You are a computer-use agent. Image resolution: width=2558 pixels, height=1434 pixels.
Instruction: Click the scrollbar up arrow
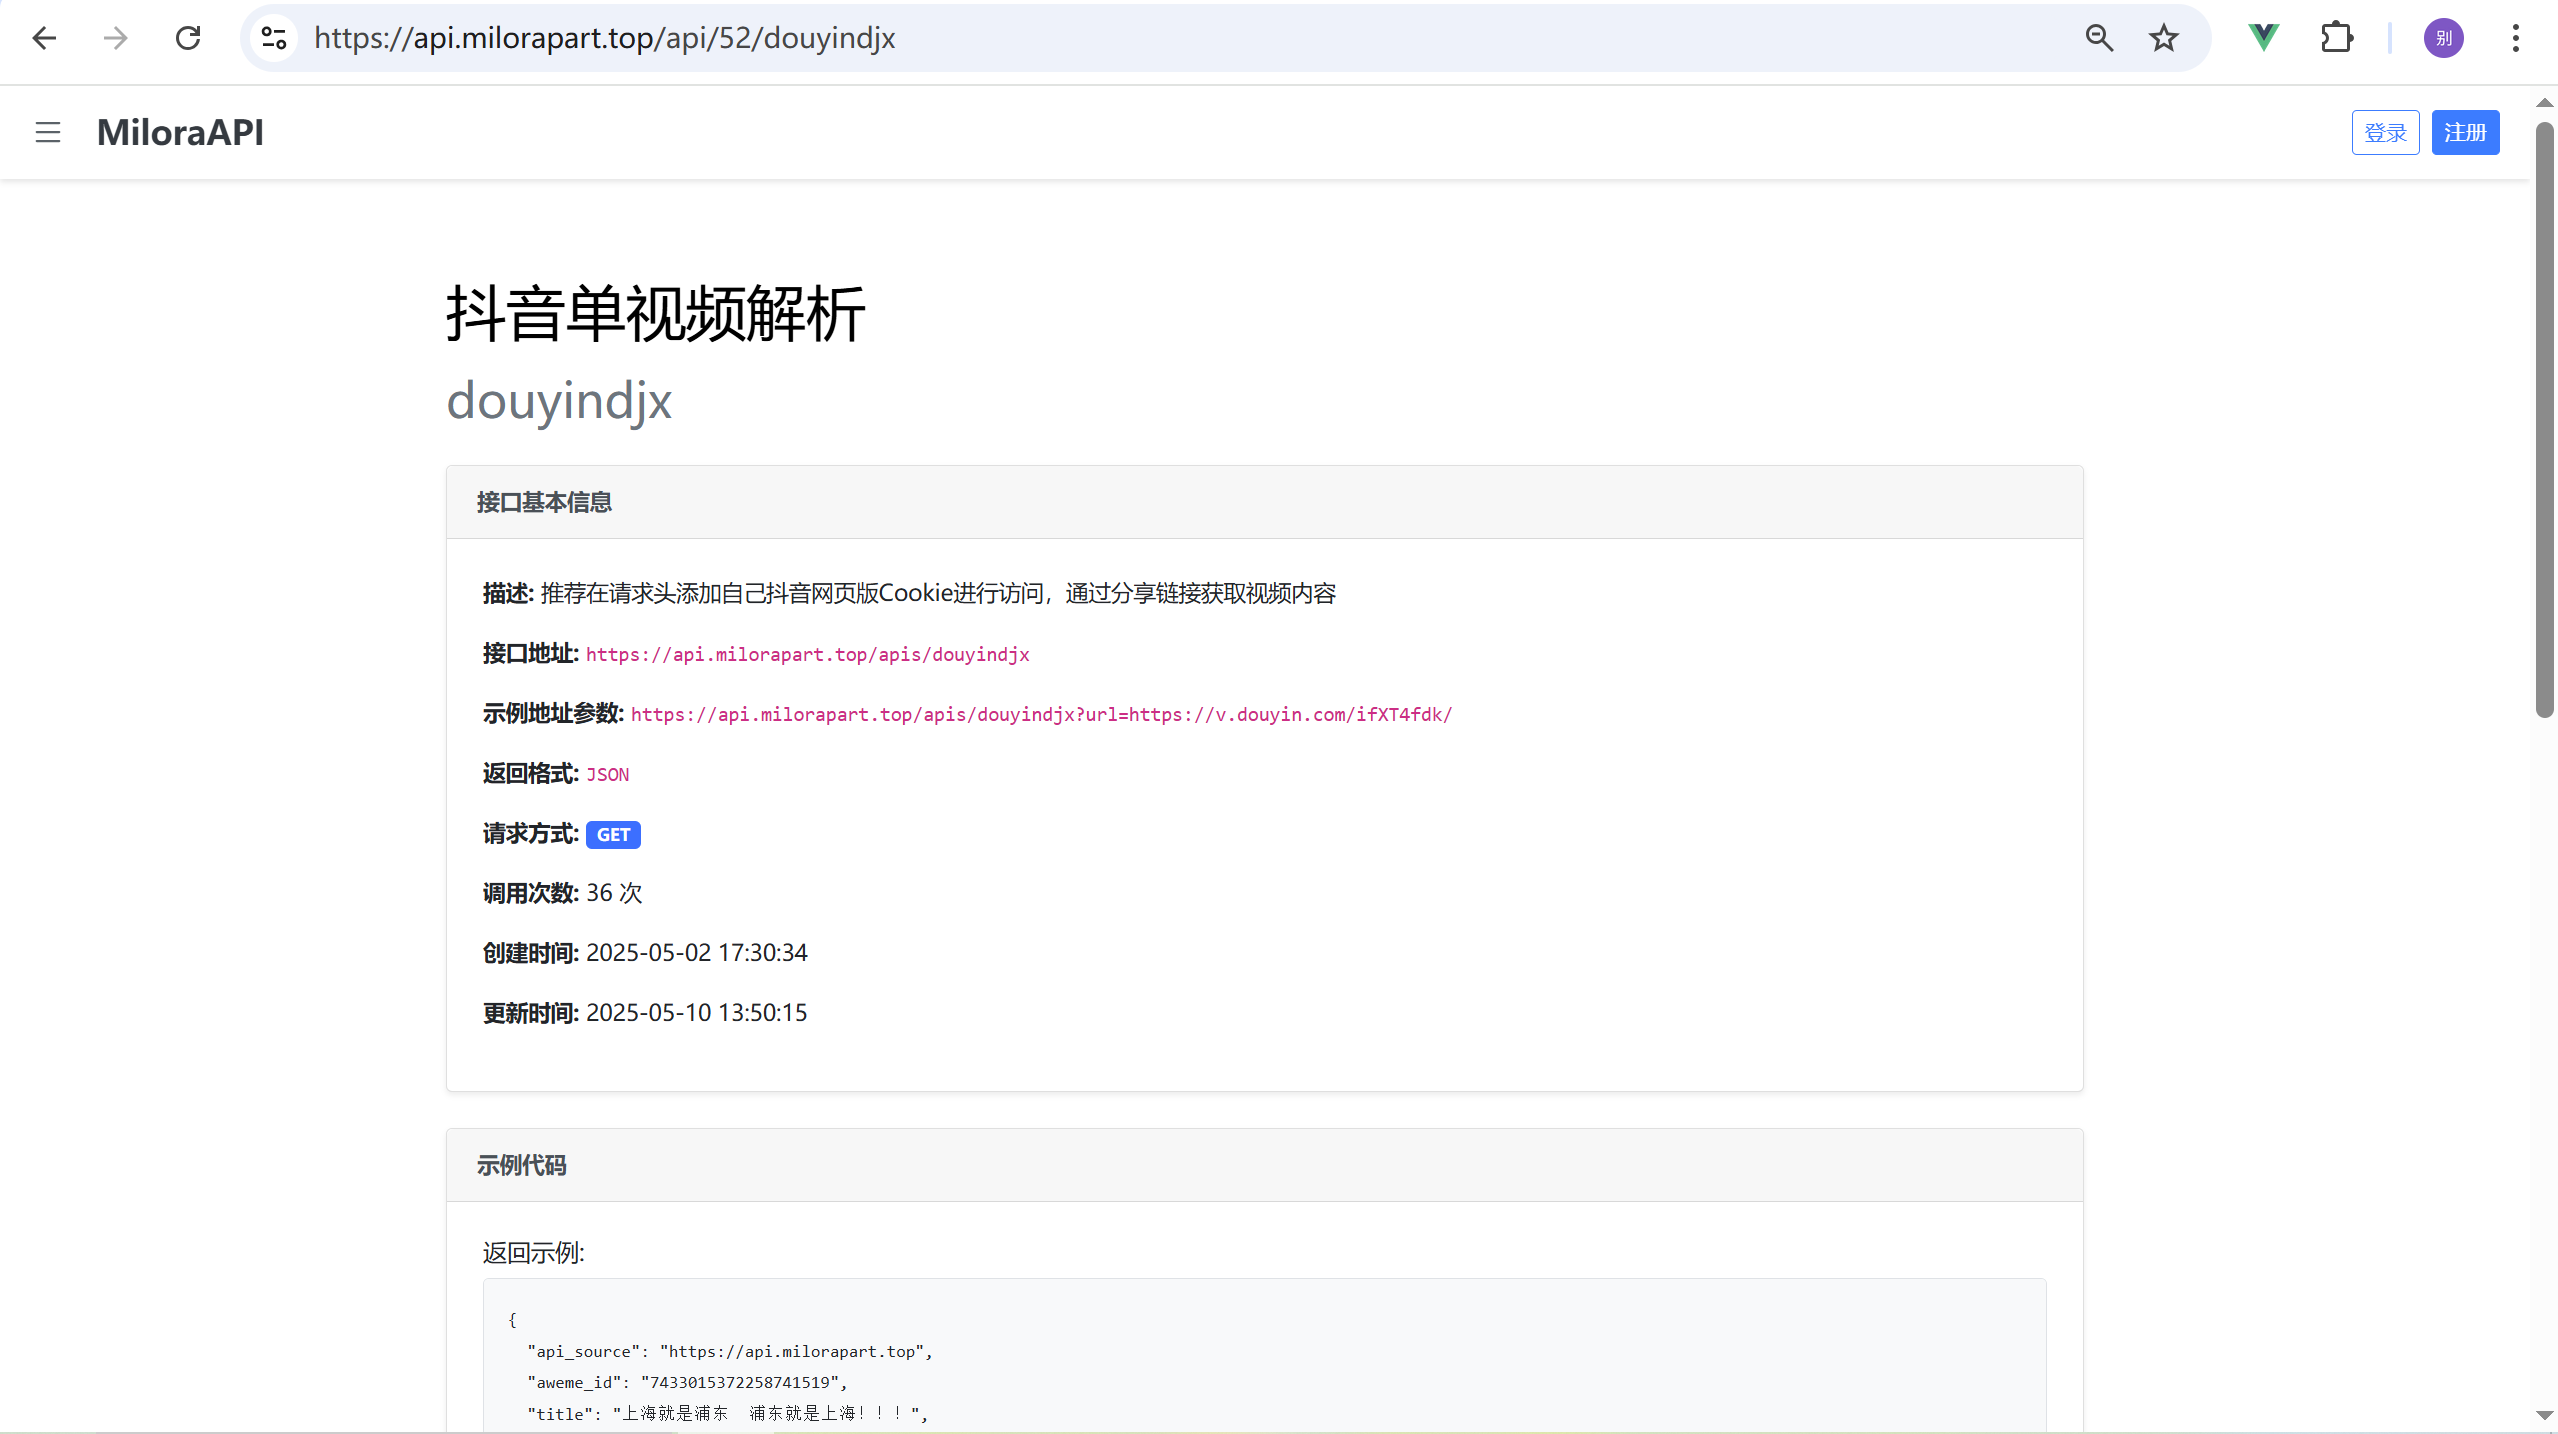tap(2544, 102)
